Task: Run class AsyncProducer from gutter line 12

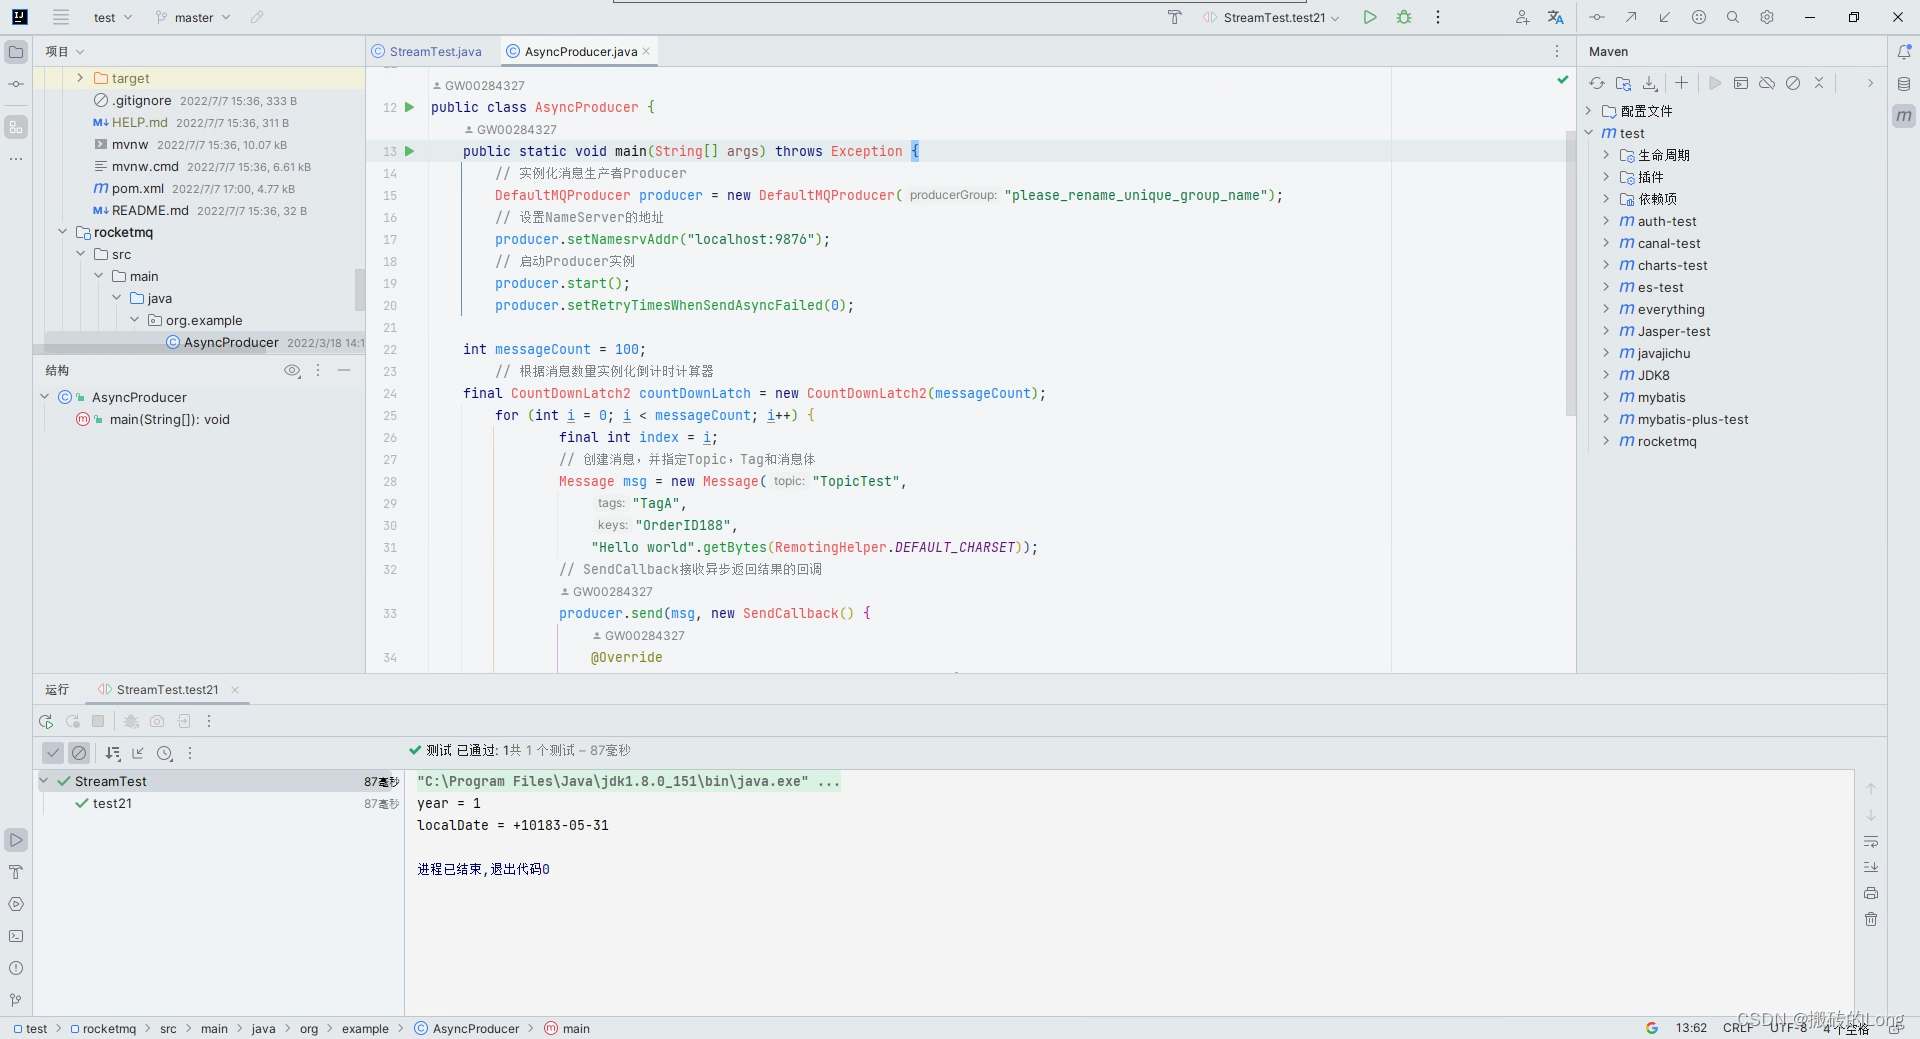Action: pos(409,107)
